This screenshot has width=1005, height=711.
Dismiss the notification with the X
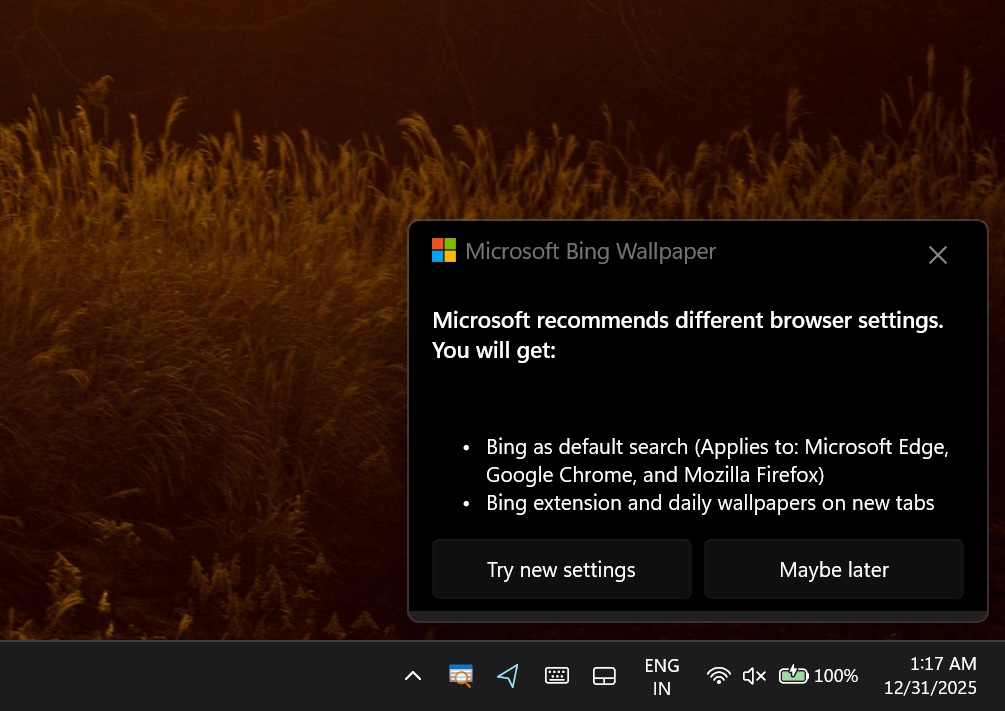(937, 255)
